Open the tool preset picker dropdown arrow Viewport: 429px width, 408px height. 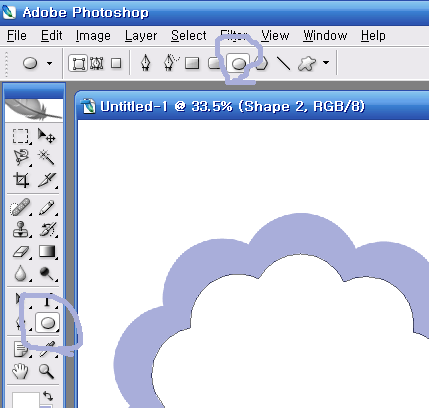click(x=49, y=63)
